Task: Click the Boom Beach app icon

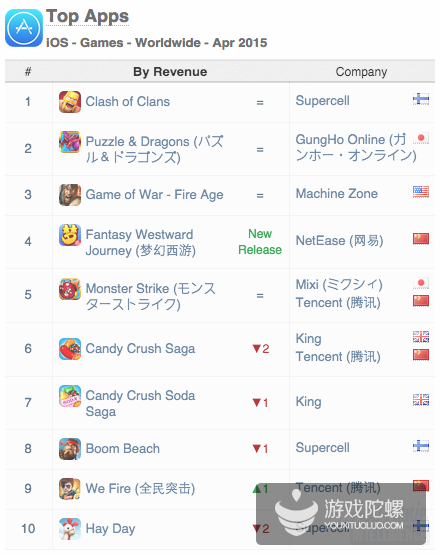Action: [70, 449]
